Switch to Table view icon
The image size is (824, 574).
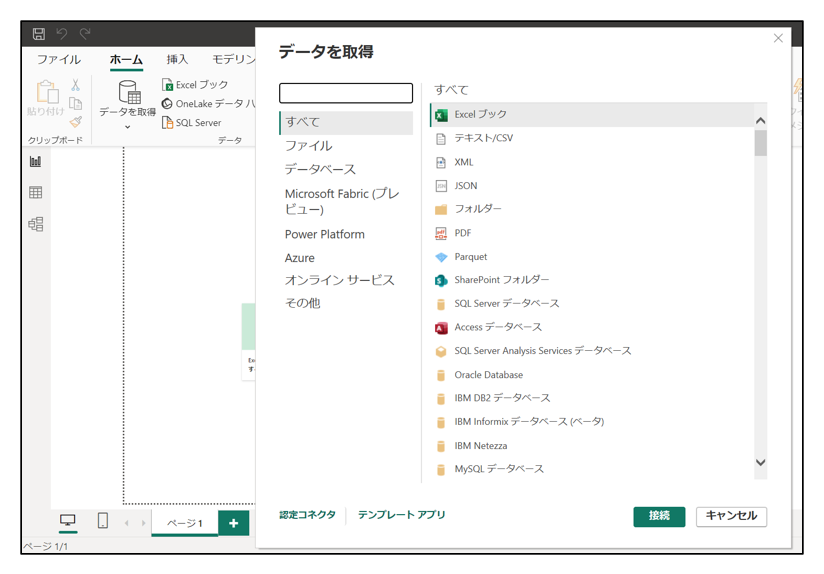pyautogui.click(x=36, y=192)
